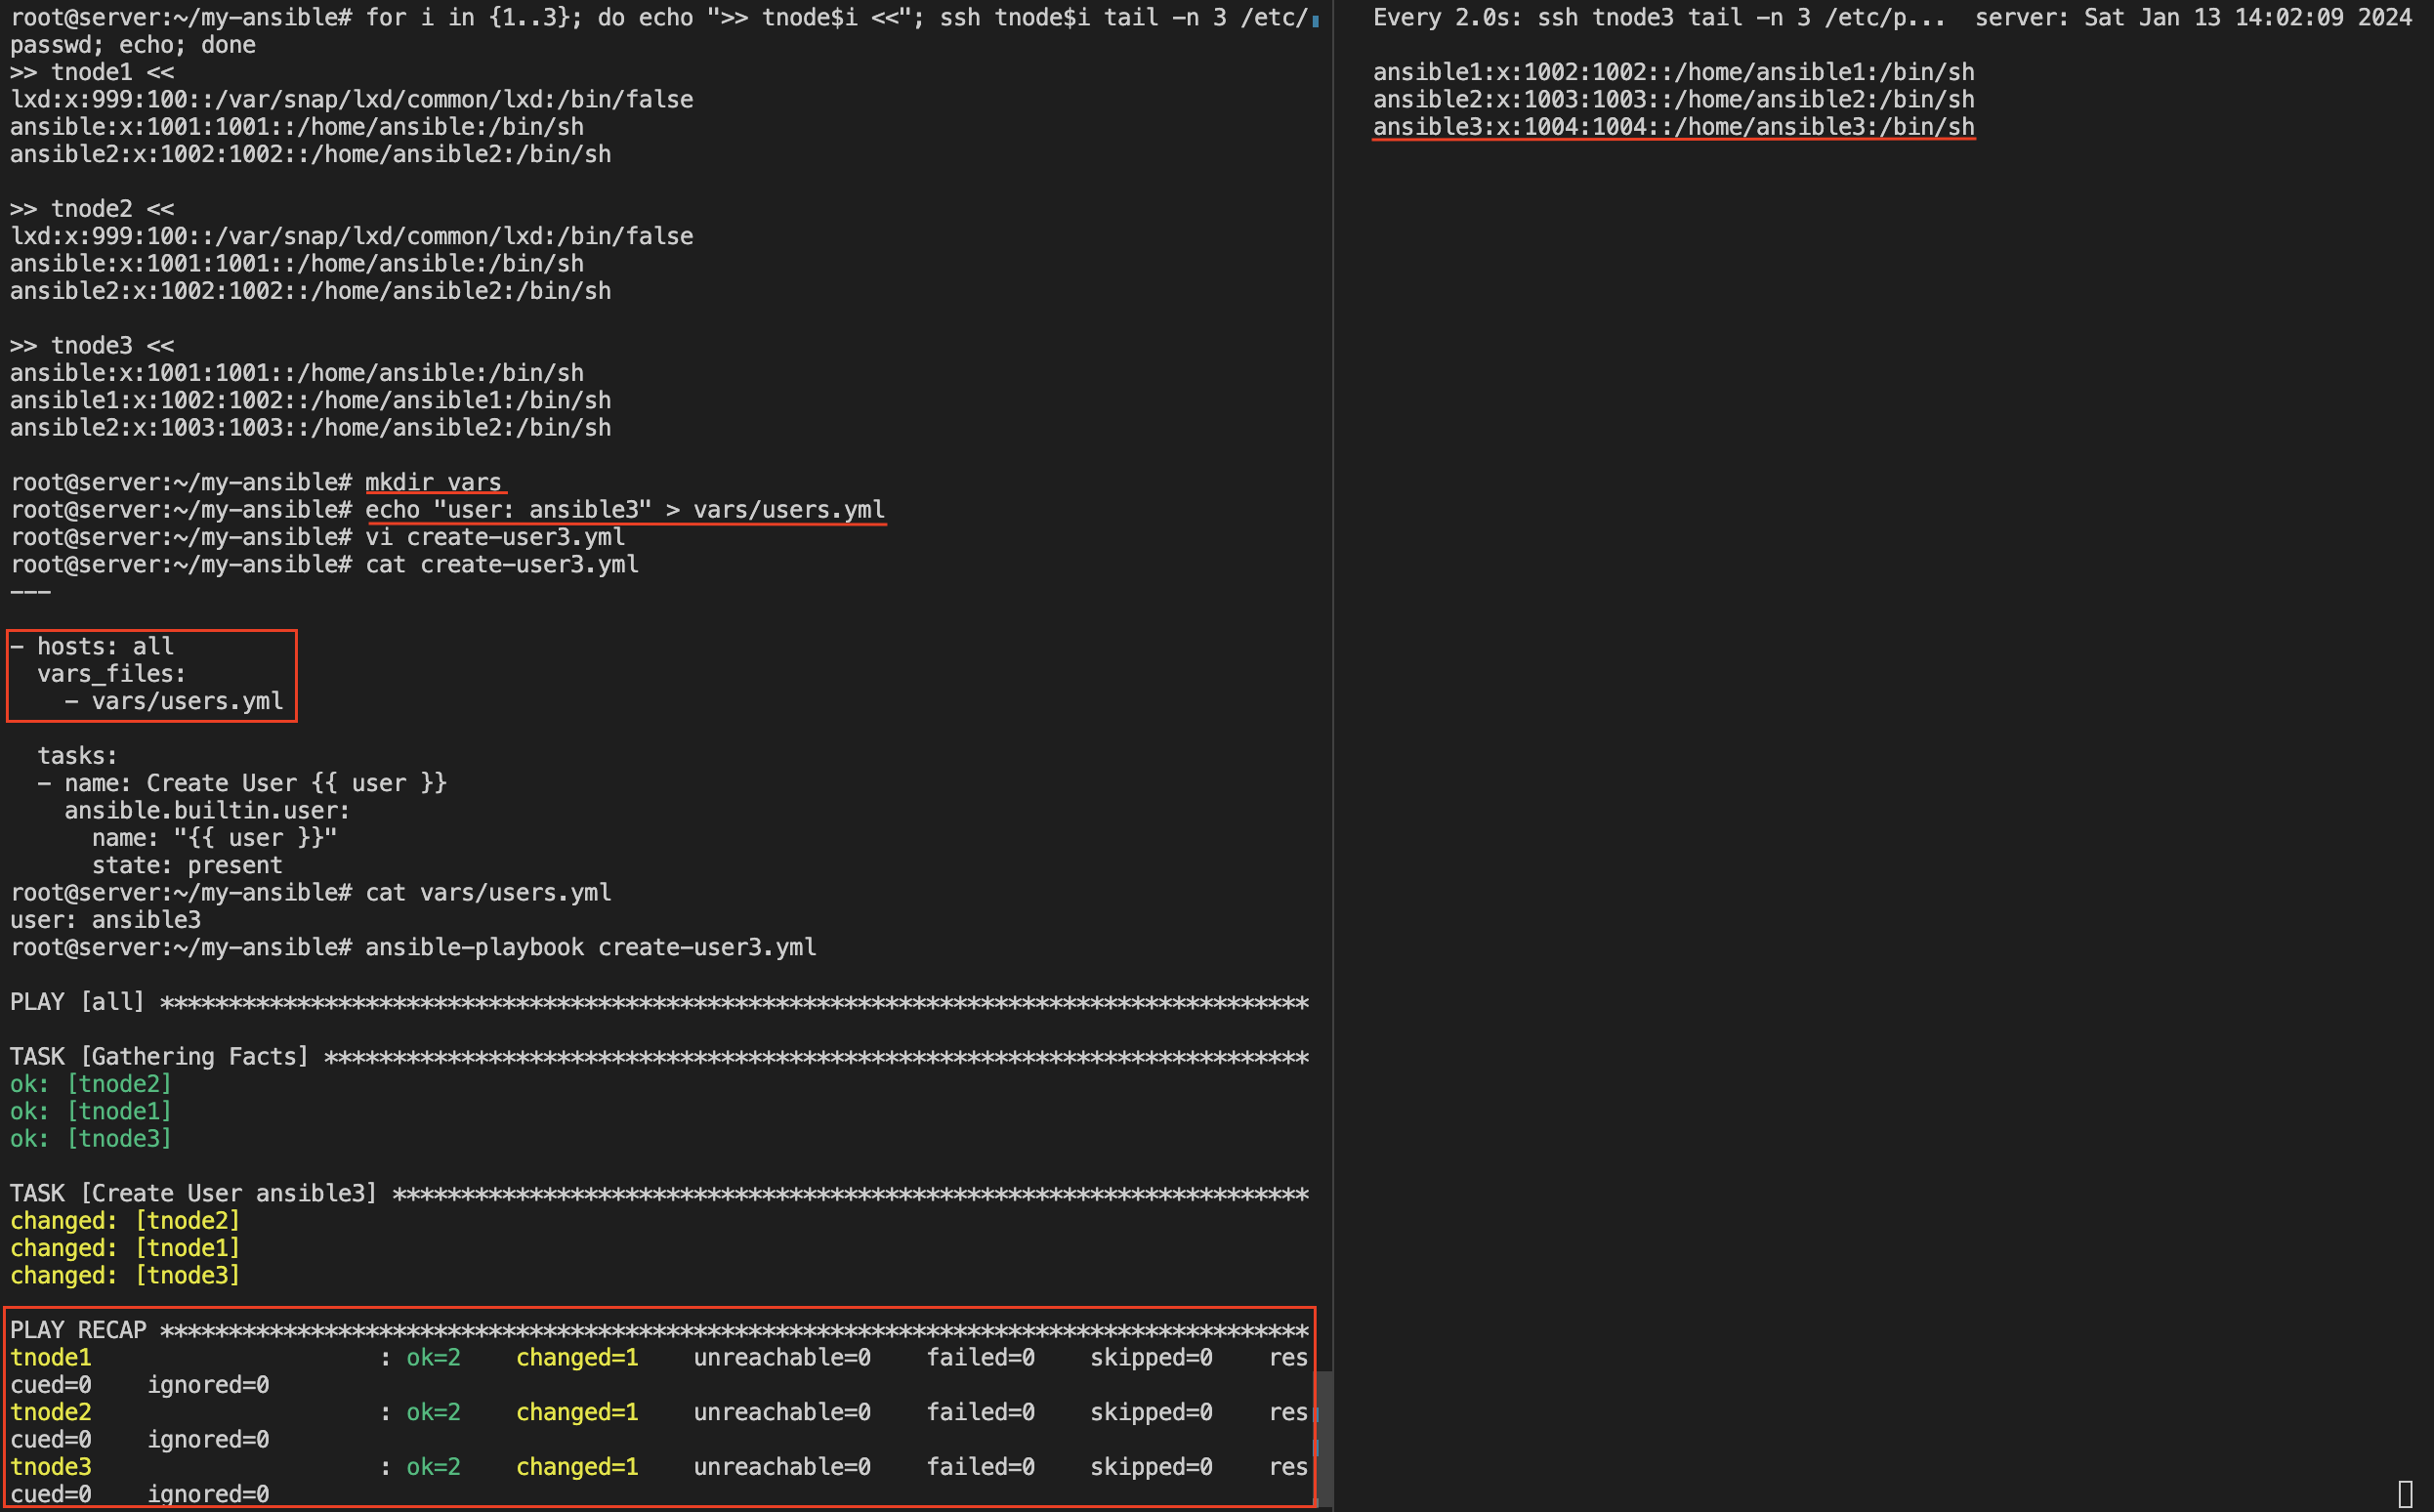Screen dimensions: 2434x1512
Task: Click the ansible1 entry in right pane
Action: [1673, 72]
